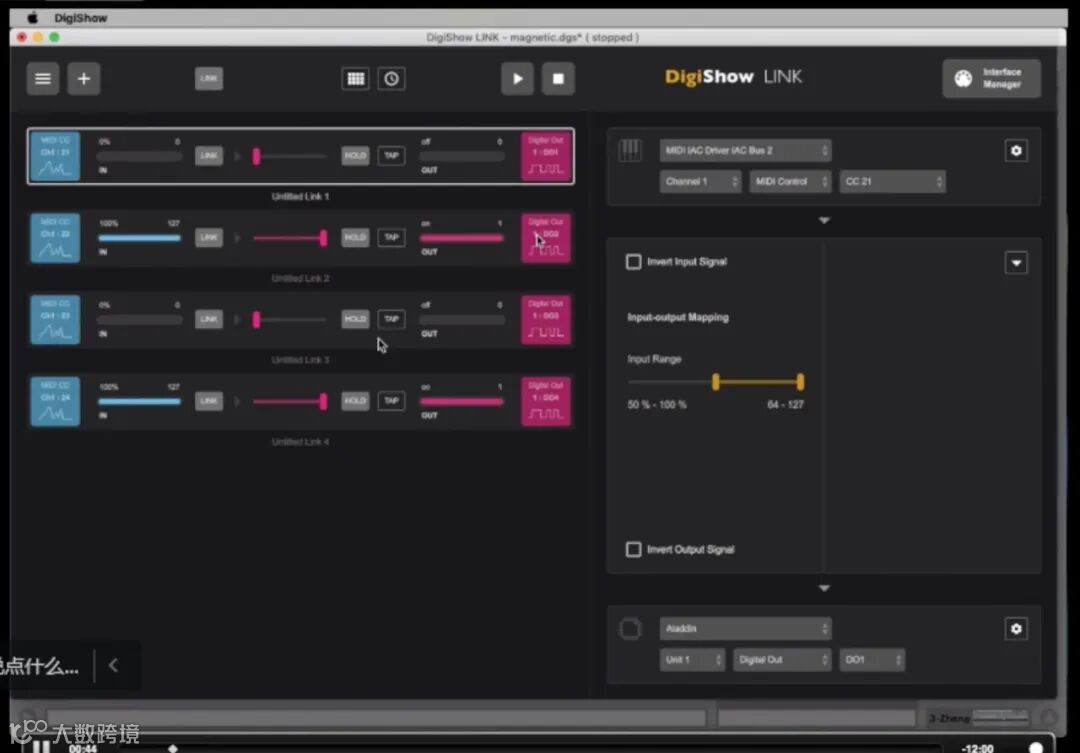The image size is (1080, 753).
Task: Select Digital Out 1:DO1 output block
Action: 546,156
